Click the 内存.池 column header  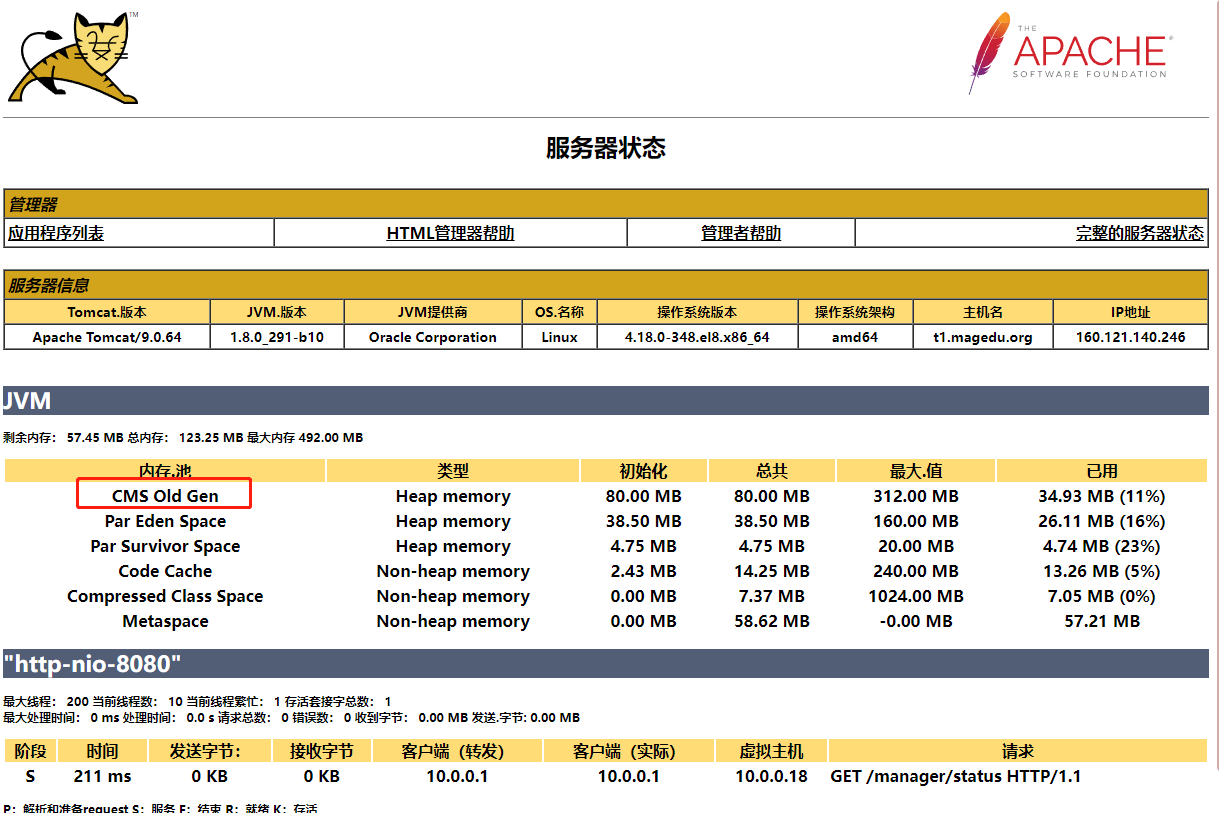(165, 471)
